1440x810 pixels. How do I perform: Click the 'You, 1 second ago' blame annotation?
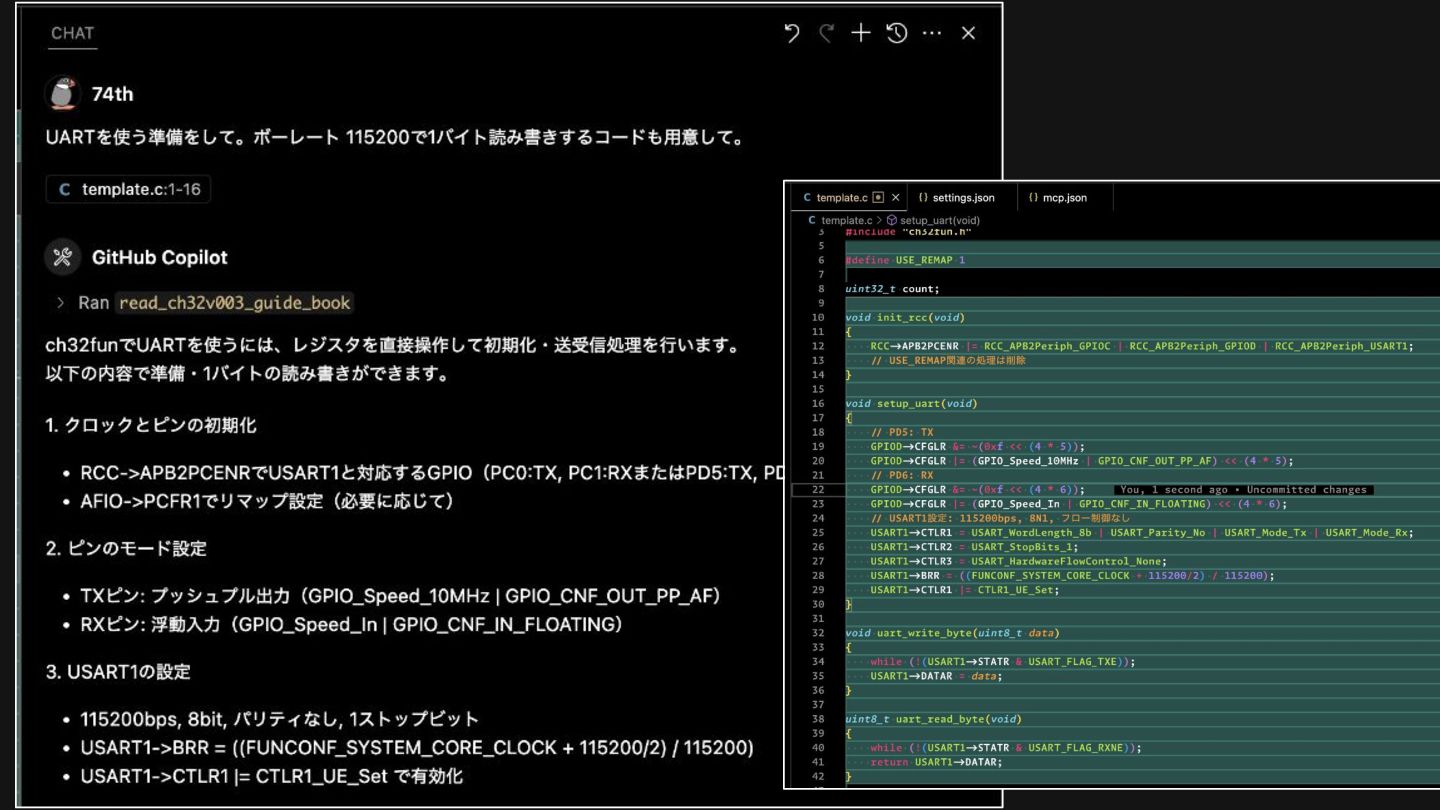[x=1243, y=490]
